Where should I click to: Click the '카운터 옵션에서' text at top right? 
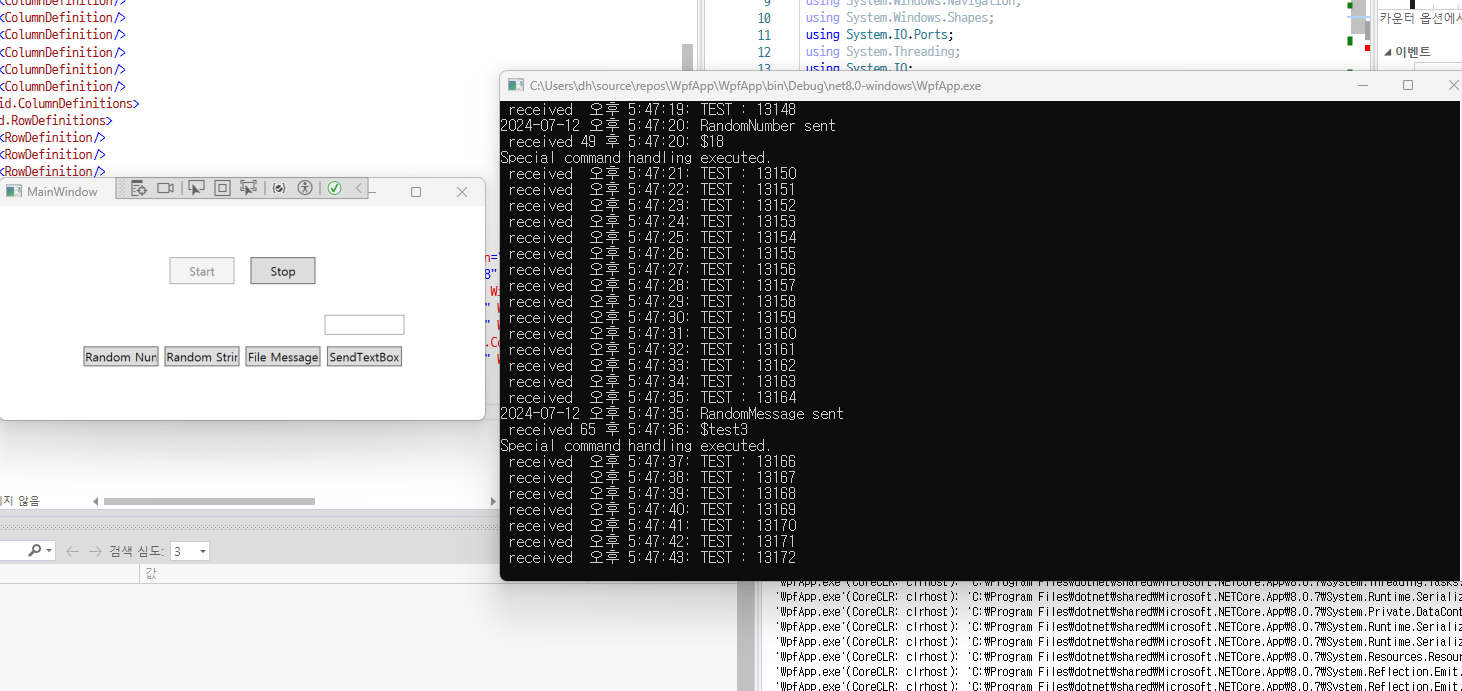click(x=1420, y=18)
